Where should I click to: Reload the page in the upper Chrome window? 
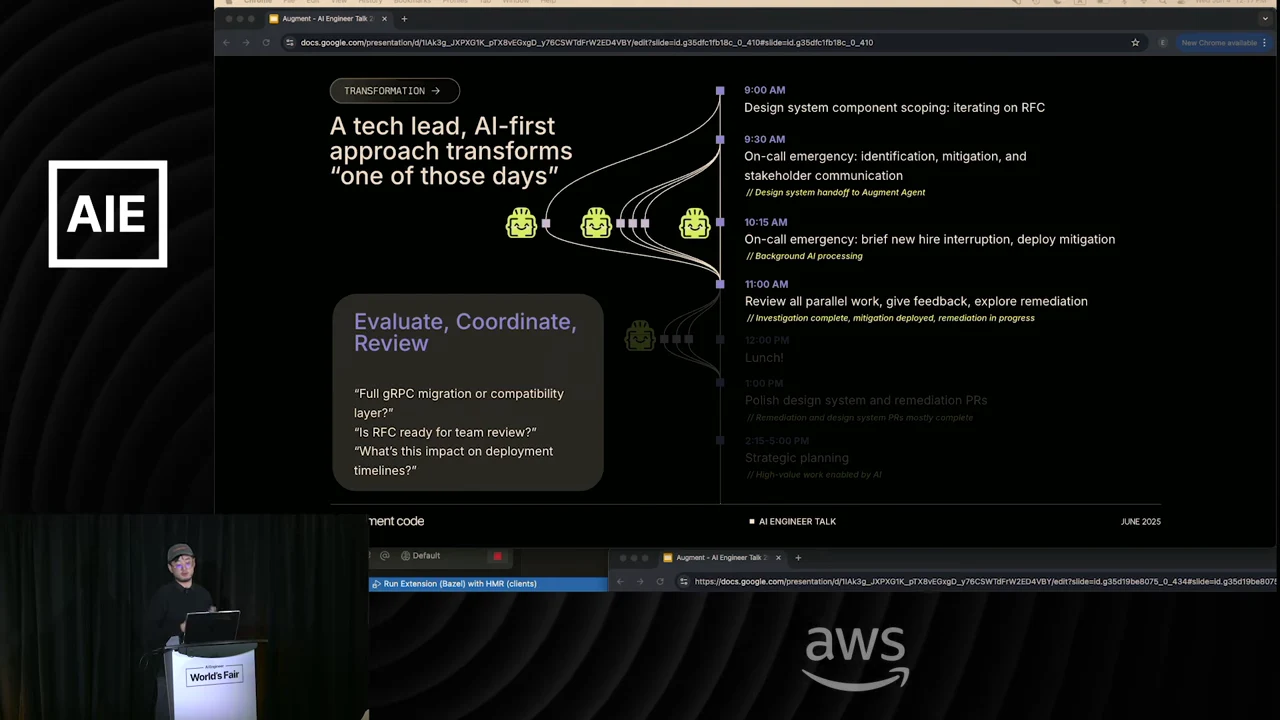tap(266, 42)
